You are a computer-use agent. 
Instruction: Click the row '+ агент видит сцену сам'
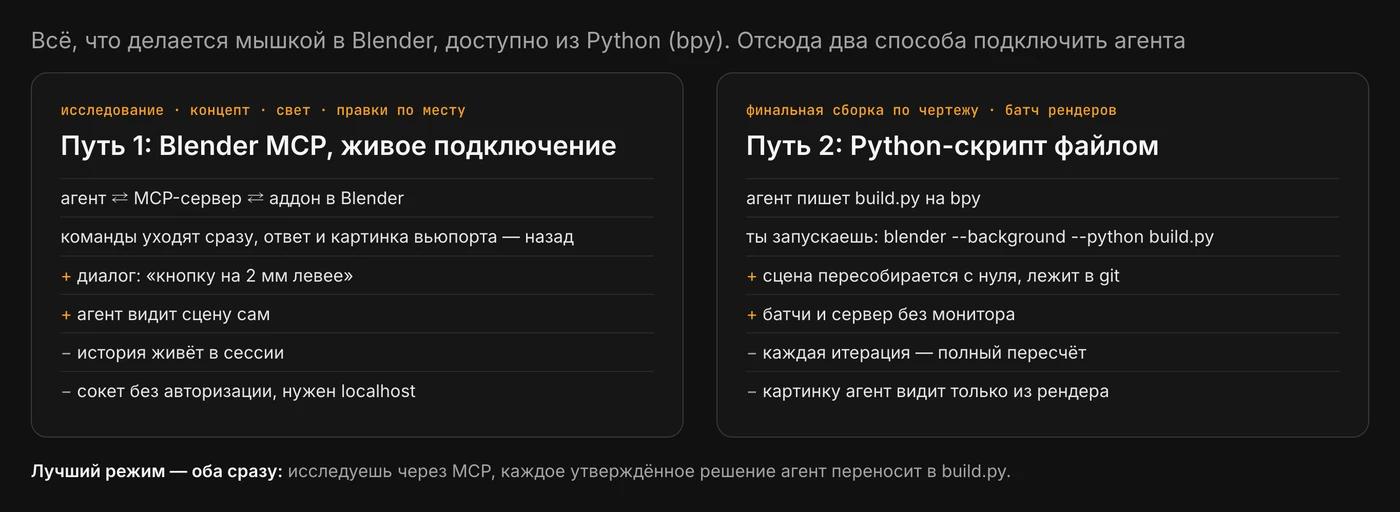357,314
